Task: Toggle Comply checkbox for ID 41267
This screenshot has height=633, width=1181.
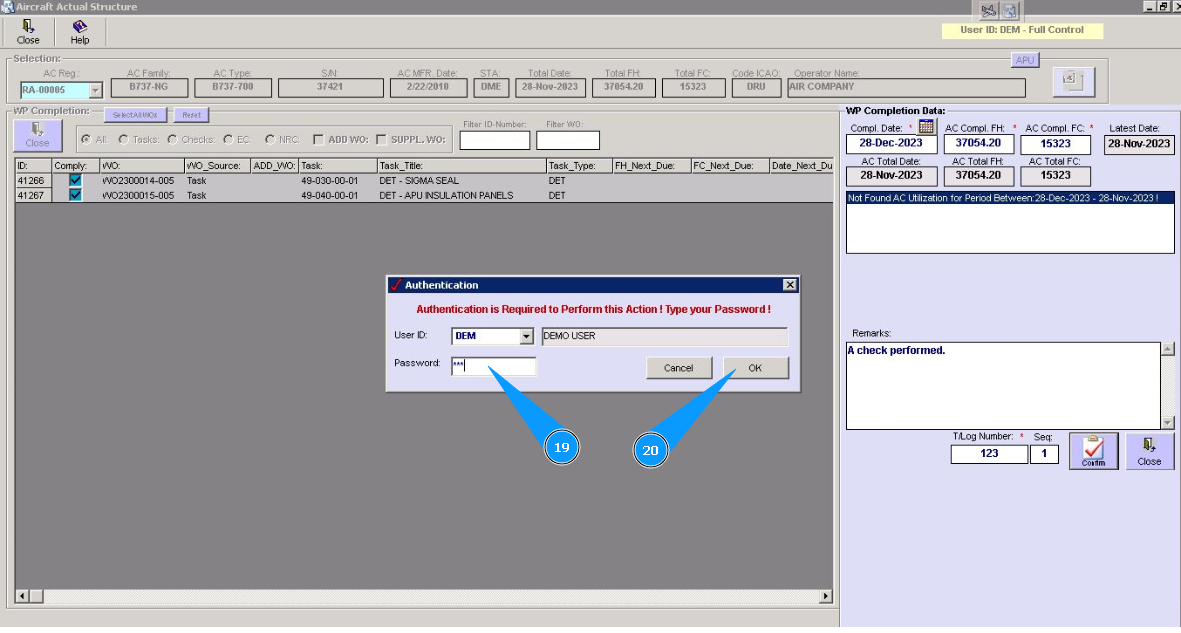Action: pyautogui.click(x=75, y=195)
